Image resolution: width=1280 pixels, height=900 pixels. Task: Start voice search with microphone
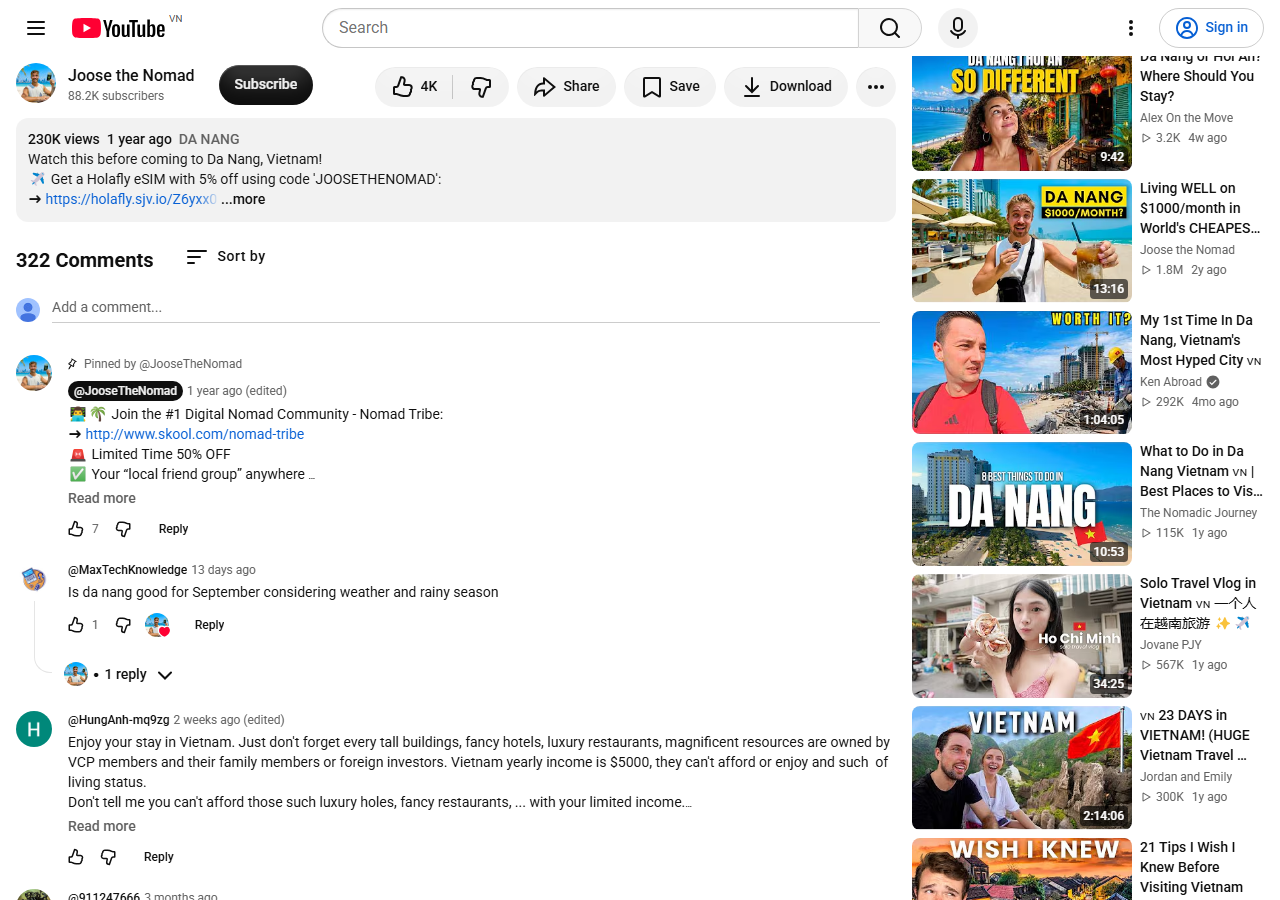click(958, 28)
